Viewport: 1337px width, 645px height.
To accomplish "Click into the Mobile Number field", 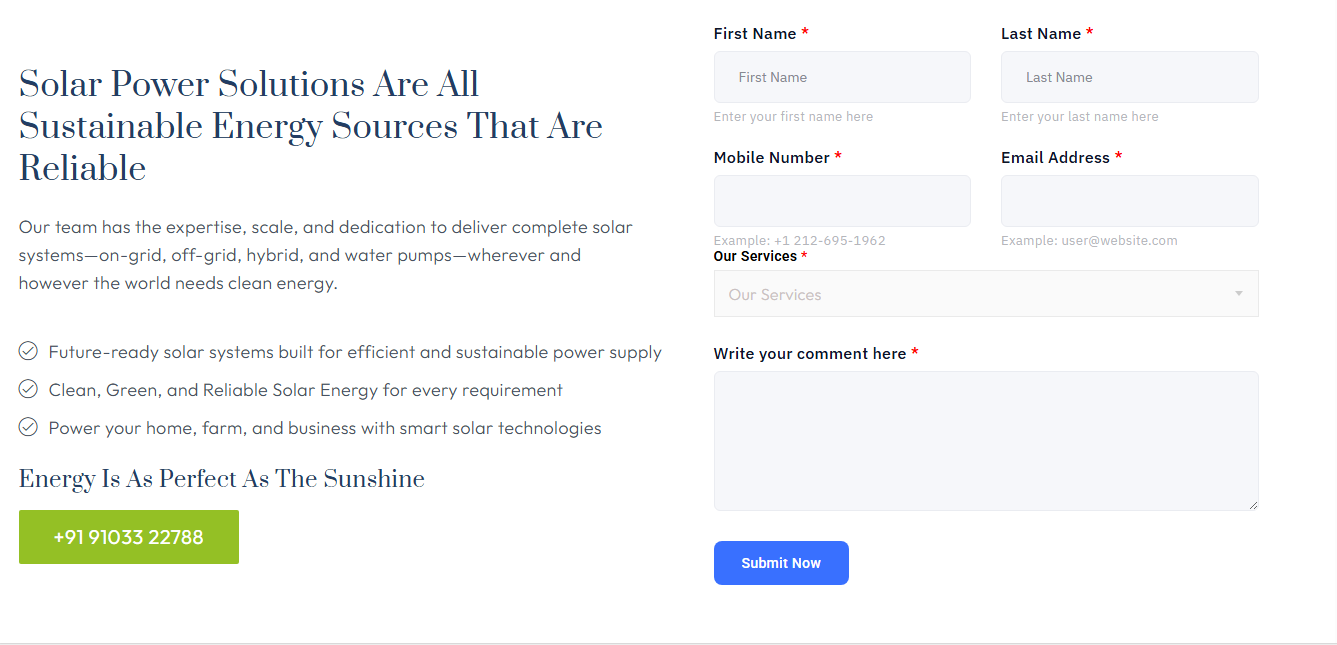I will pyautogui.click(x=841, y=201).
